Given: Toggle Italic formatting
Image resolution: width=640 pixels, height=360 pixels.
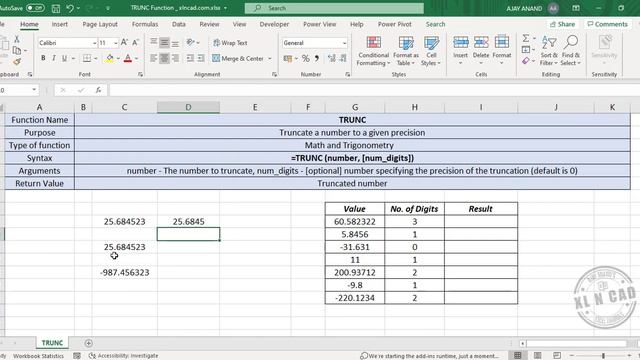Looking at the screenshot, I should click(53, 58).
